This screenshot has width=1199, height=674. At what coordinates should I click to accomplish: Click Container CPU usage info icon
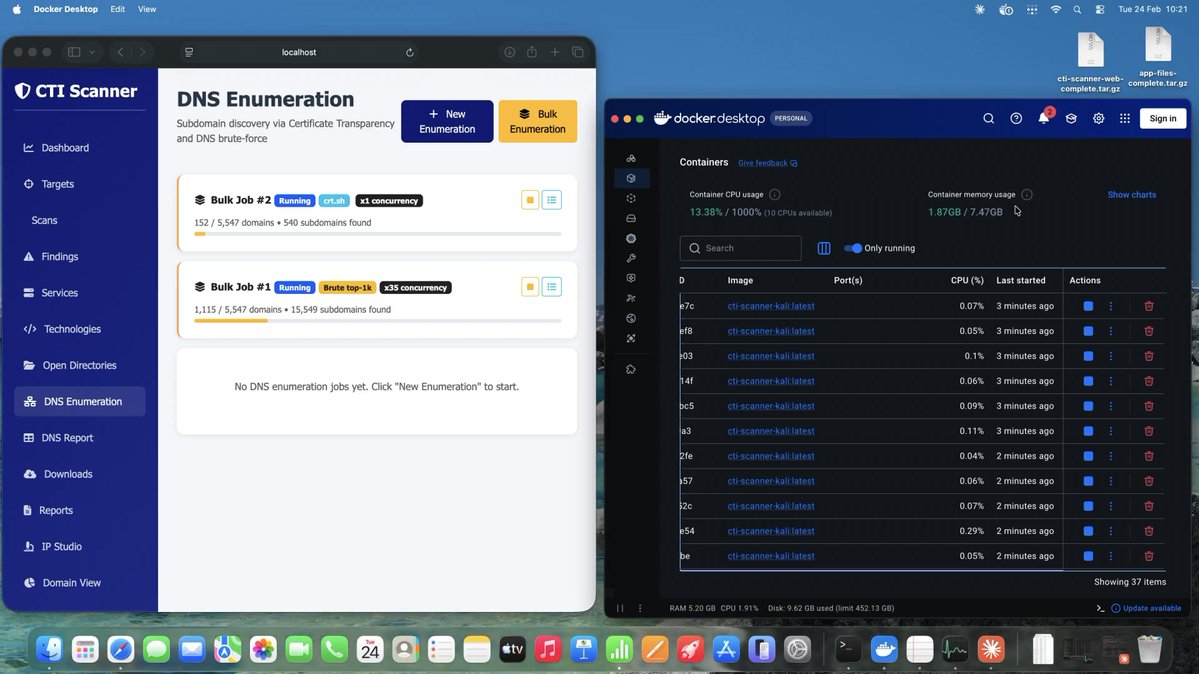pyautogui.click(x=775, y=194)
